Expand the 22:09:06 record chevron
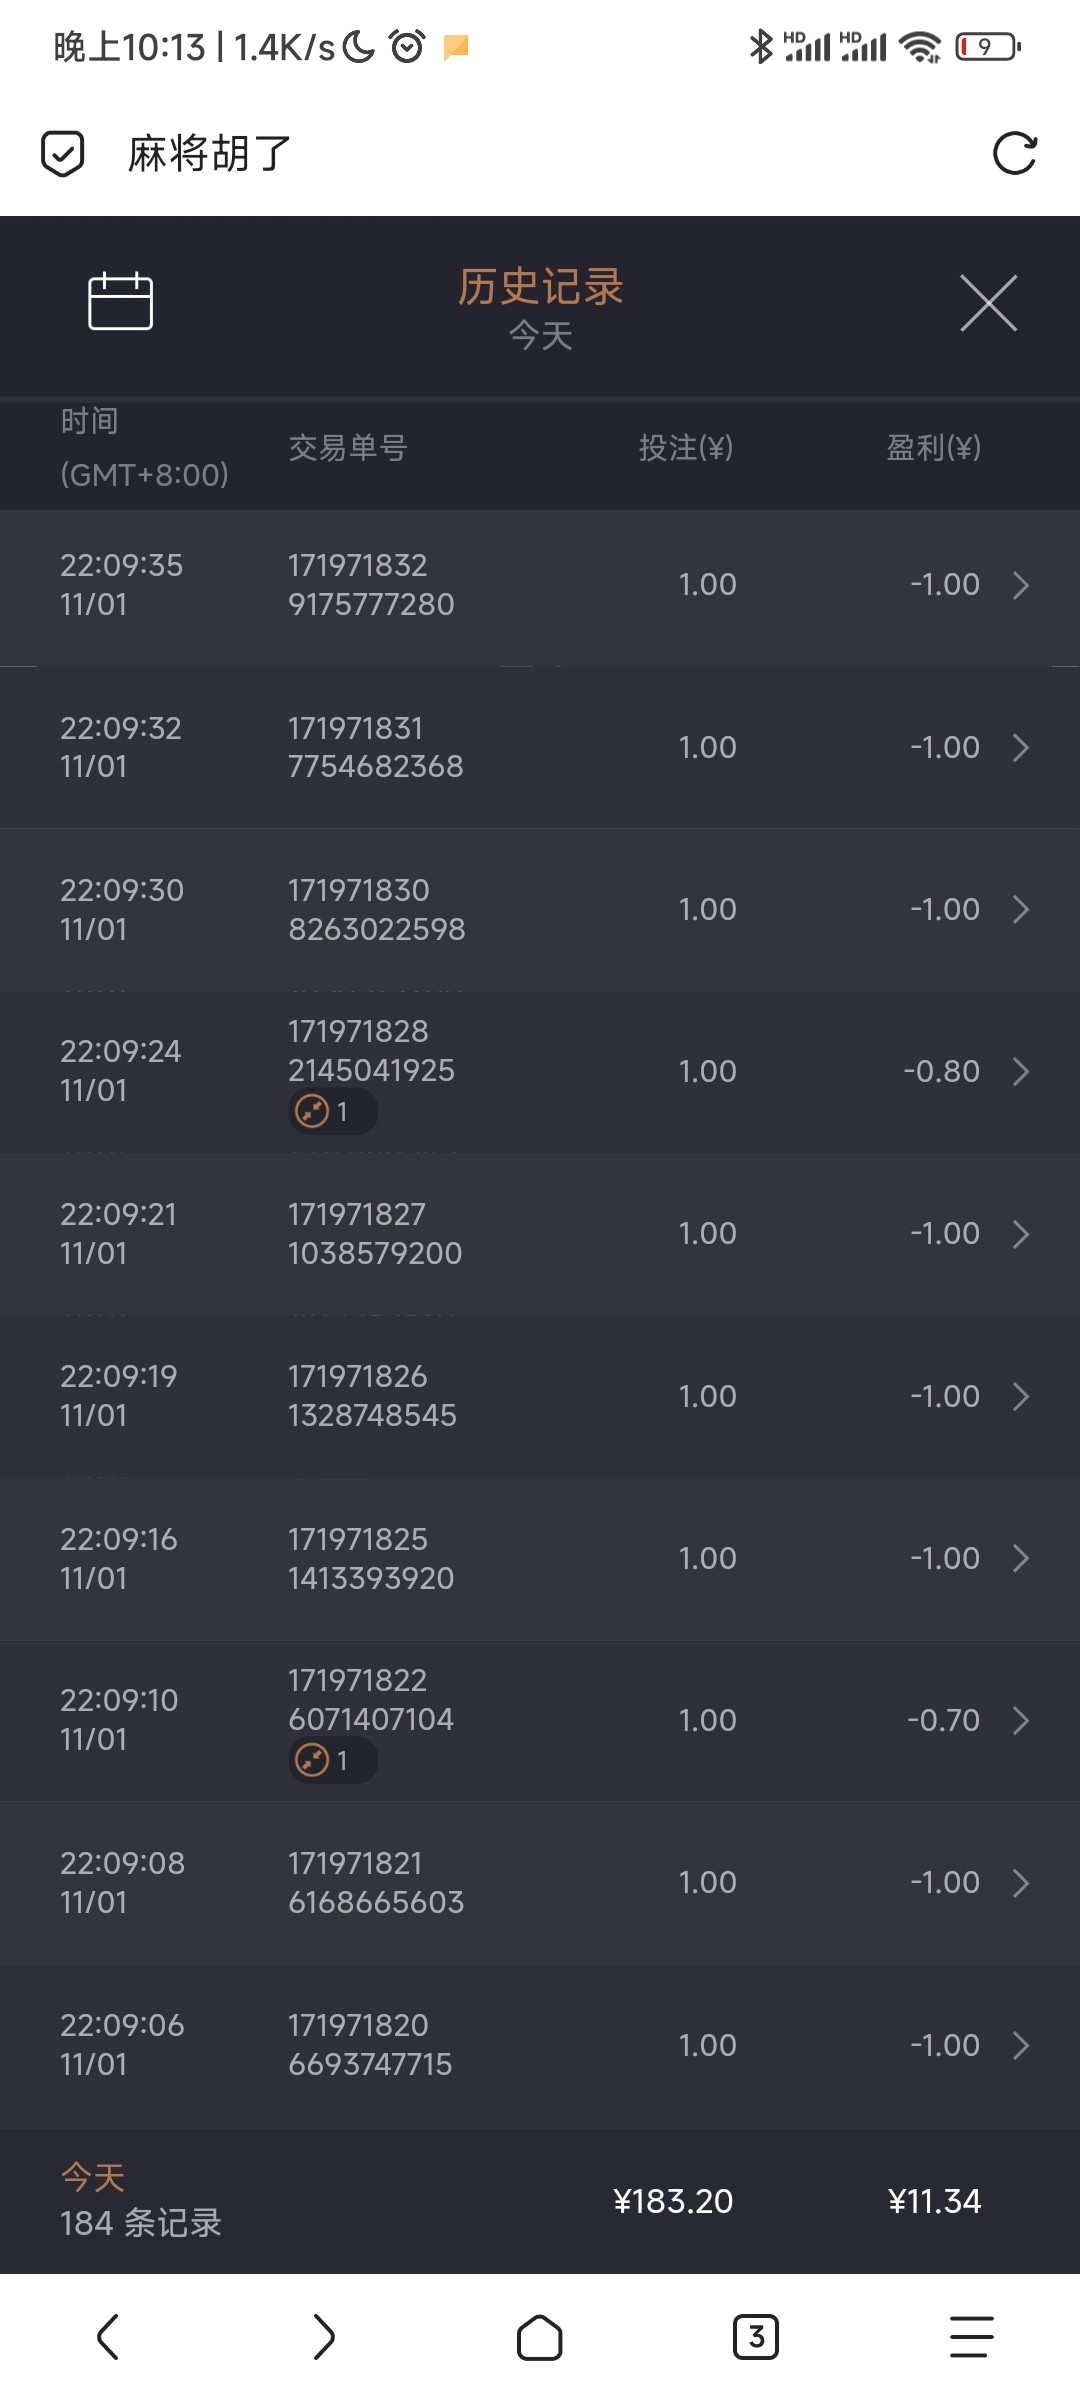This screenshot has height=2400, width=1080. [x=1020, y=2046]
